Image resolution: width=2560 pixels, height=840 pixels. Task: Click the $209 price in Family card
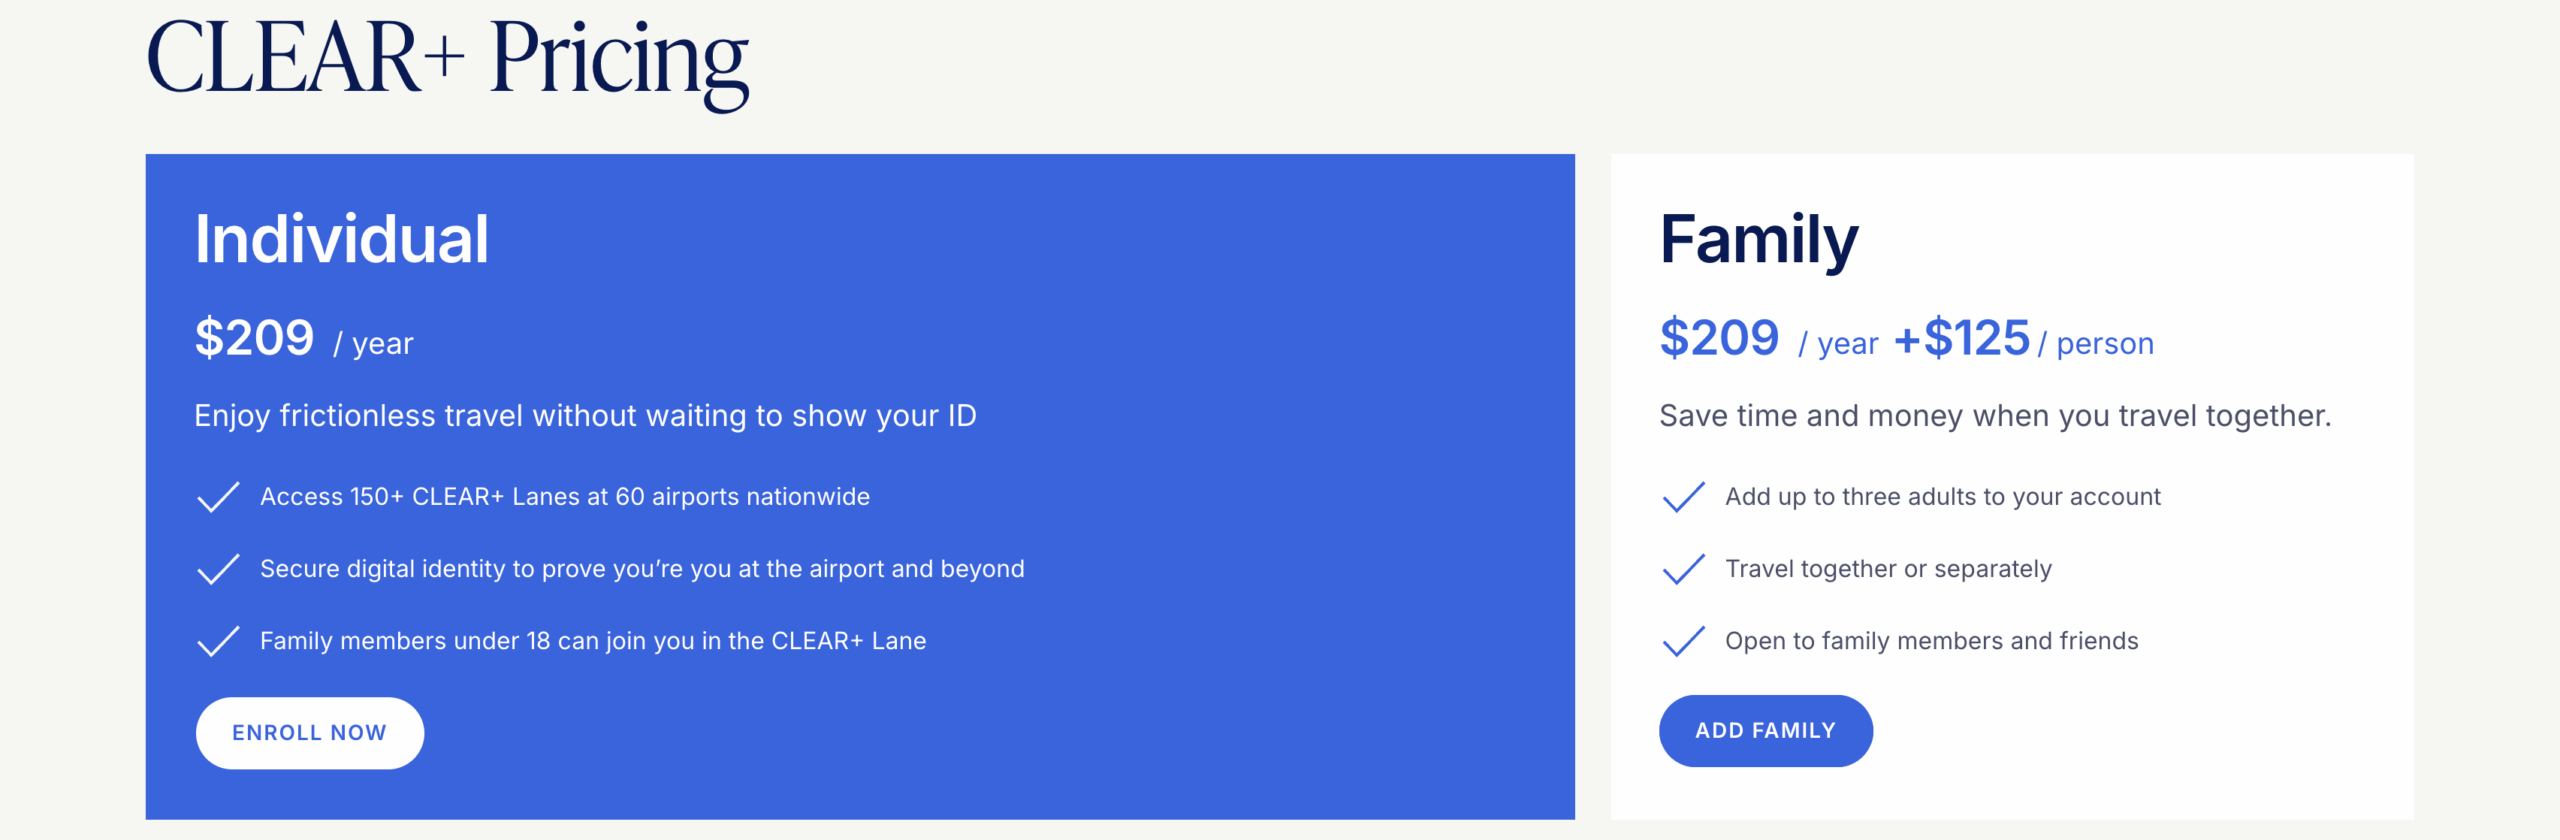1719,338
